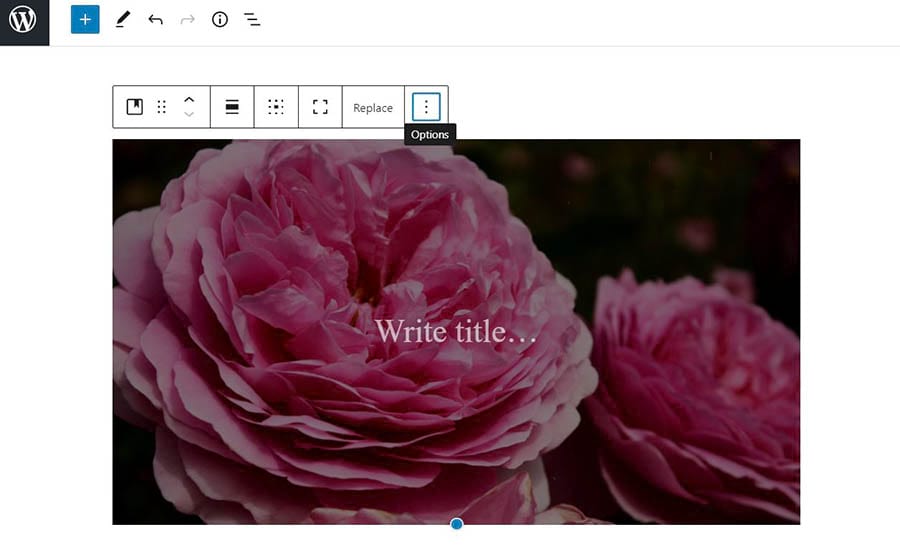This screenshot has height=550, width=900.
Task: Click the Cover block type icon
Action: pyautogui.click(x=135, y=107)
